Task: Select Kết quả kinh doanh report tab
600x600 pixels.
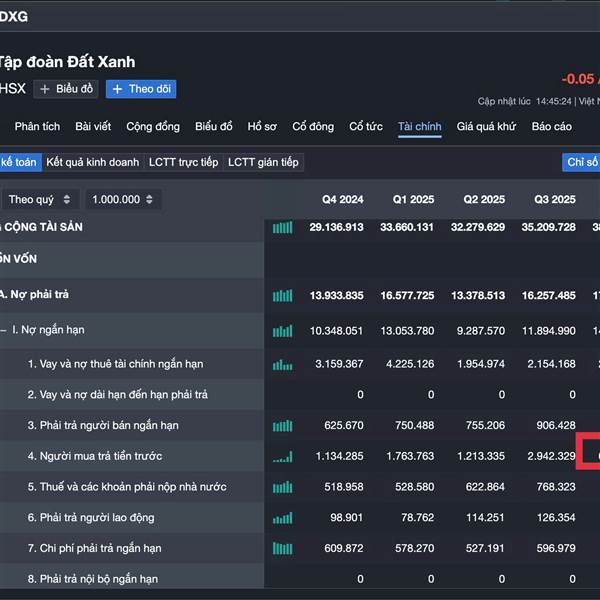Action: pos(92,162)
